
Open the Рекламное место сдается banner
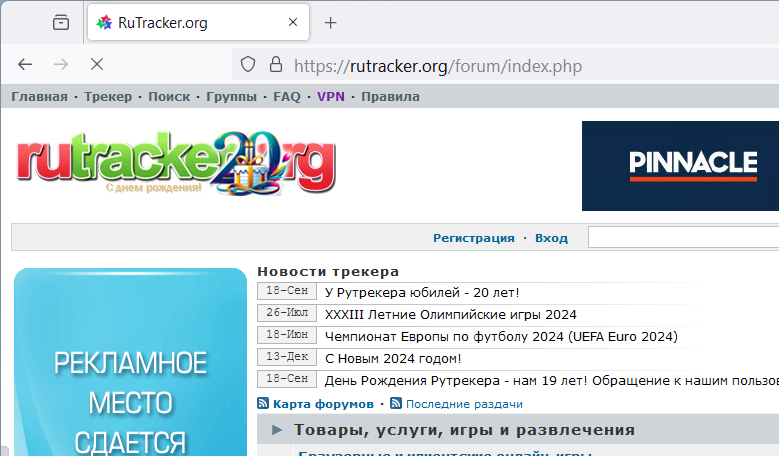pyautogui.click(x=130, y=362)
